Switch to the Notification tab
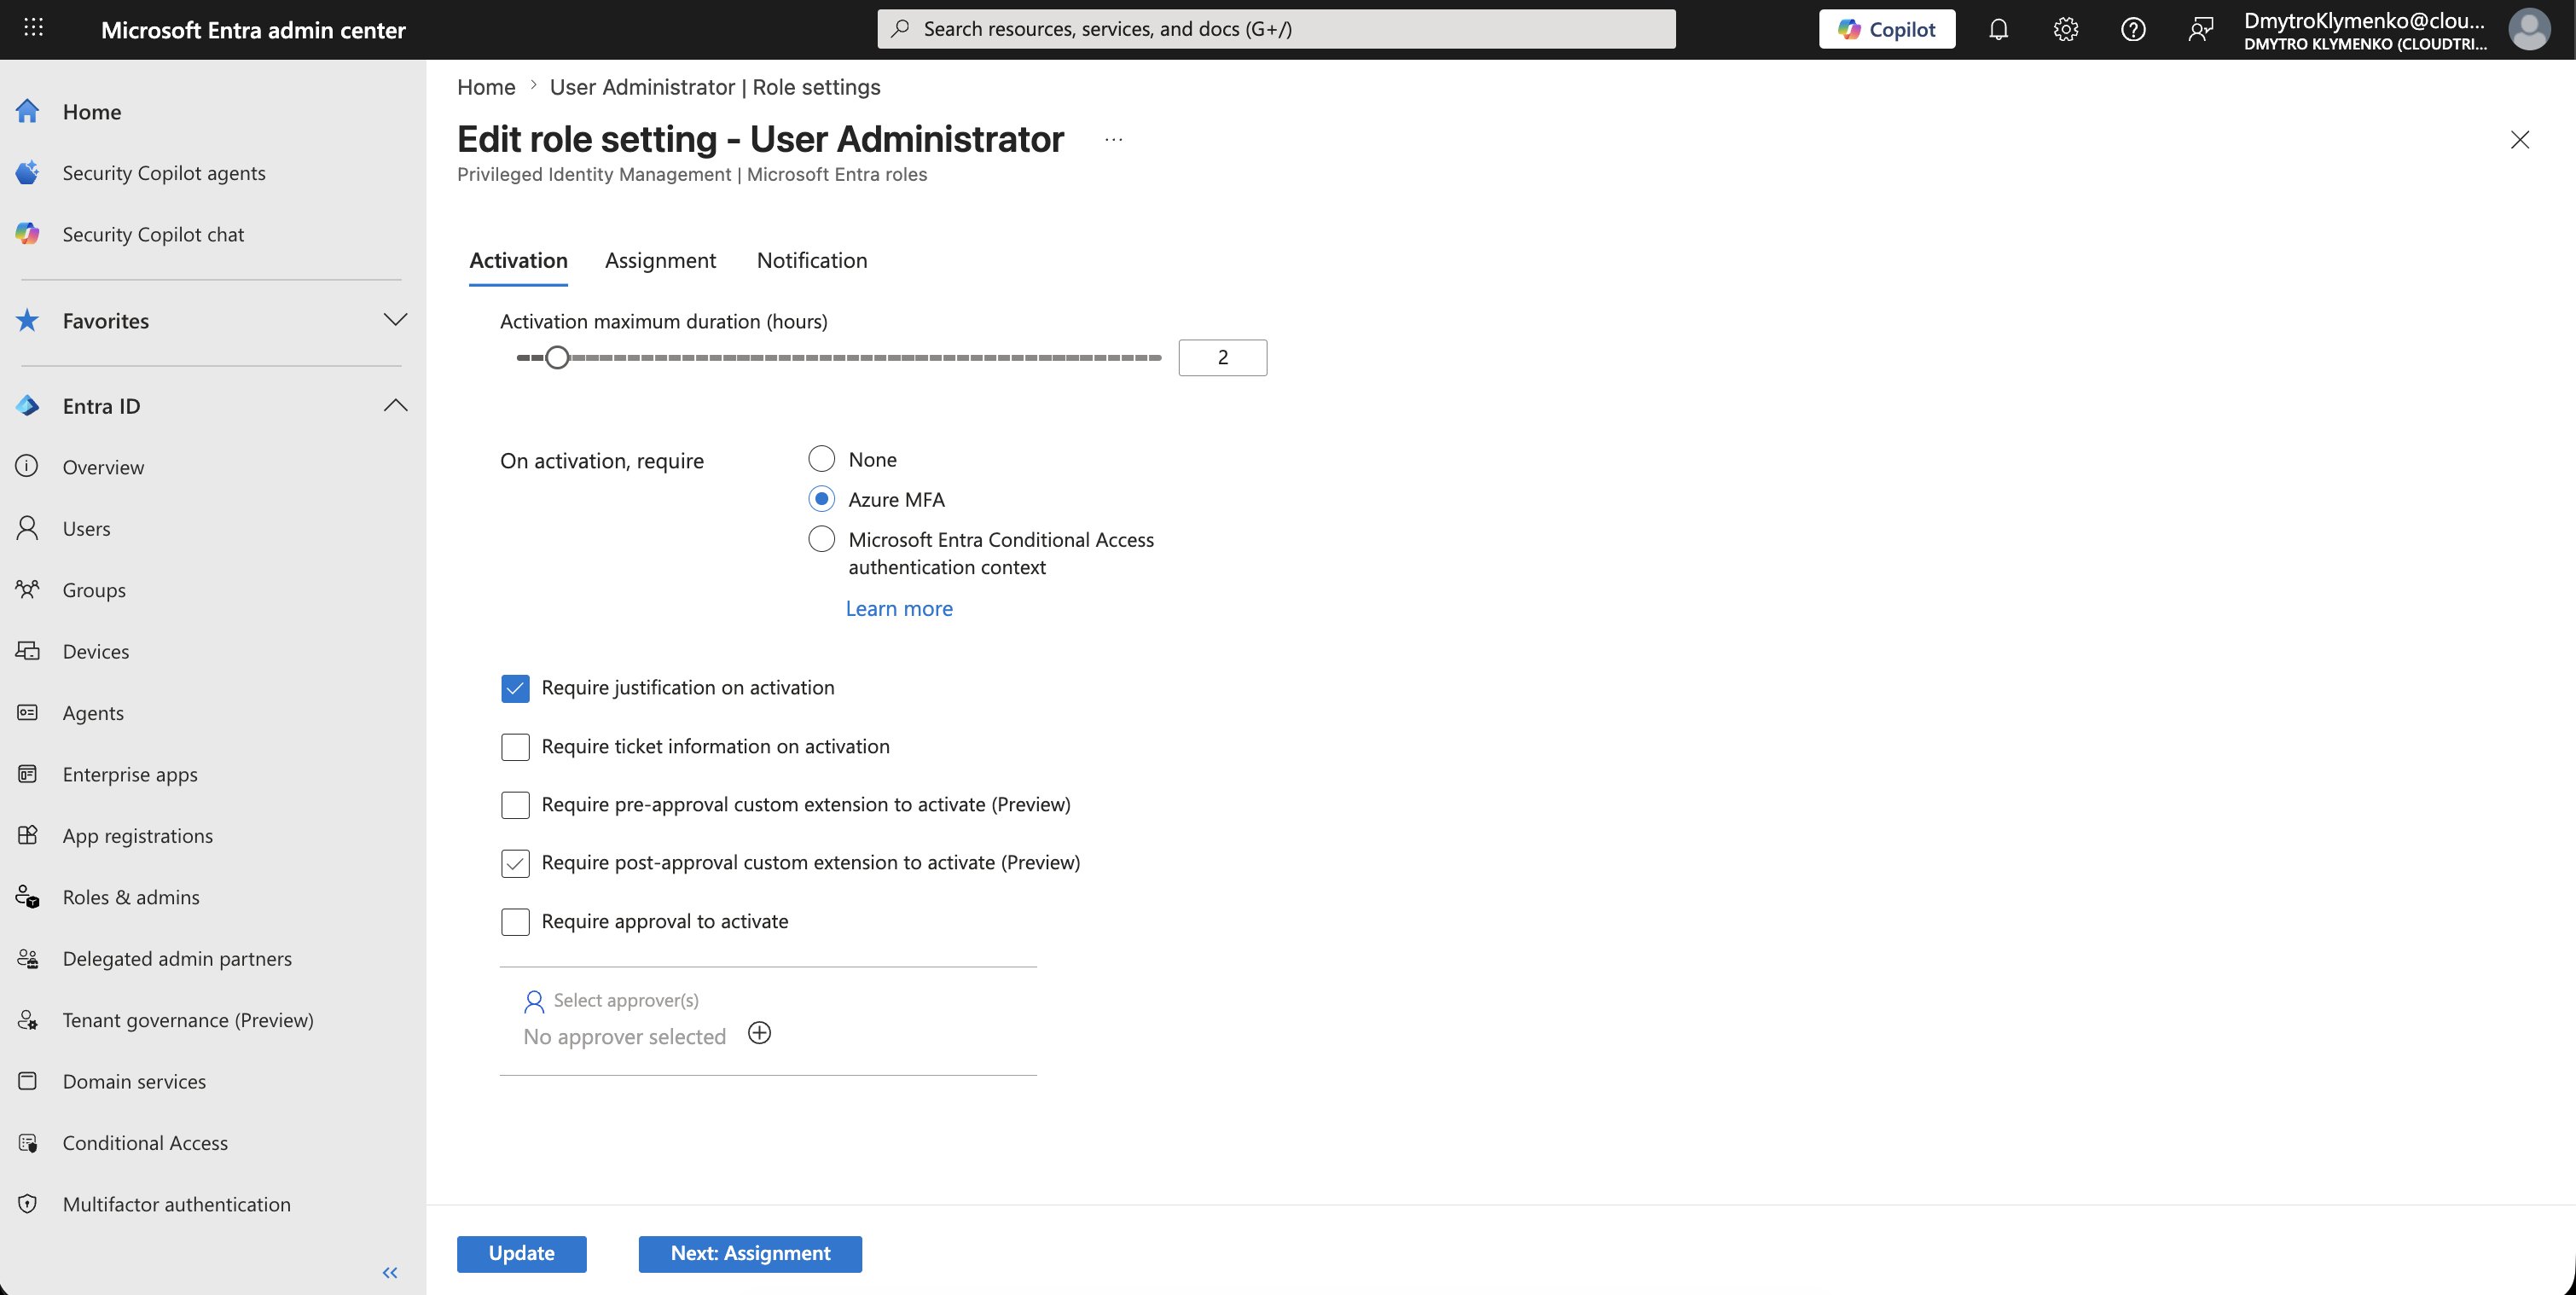 coord(811,261)
